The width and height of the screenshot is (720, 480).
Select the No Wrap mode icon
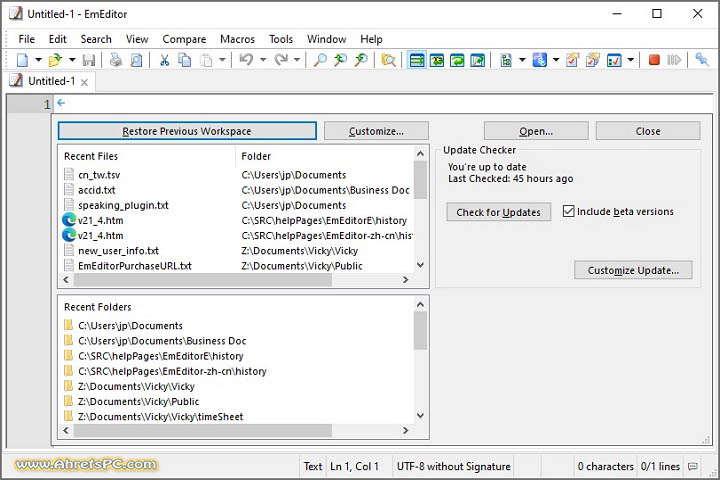point(417,60)
